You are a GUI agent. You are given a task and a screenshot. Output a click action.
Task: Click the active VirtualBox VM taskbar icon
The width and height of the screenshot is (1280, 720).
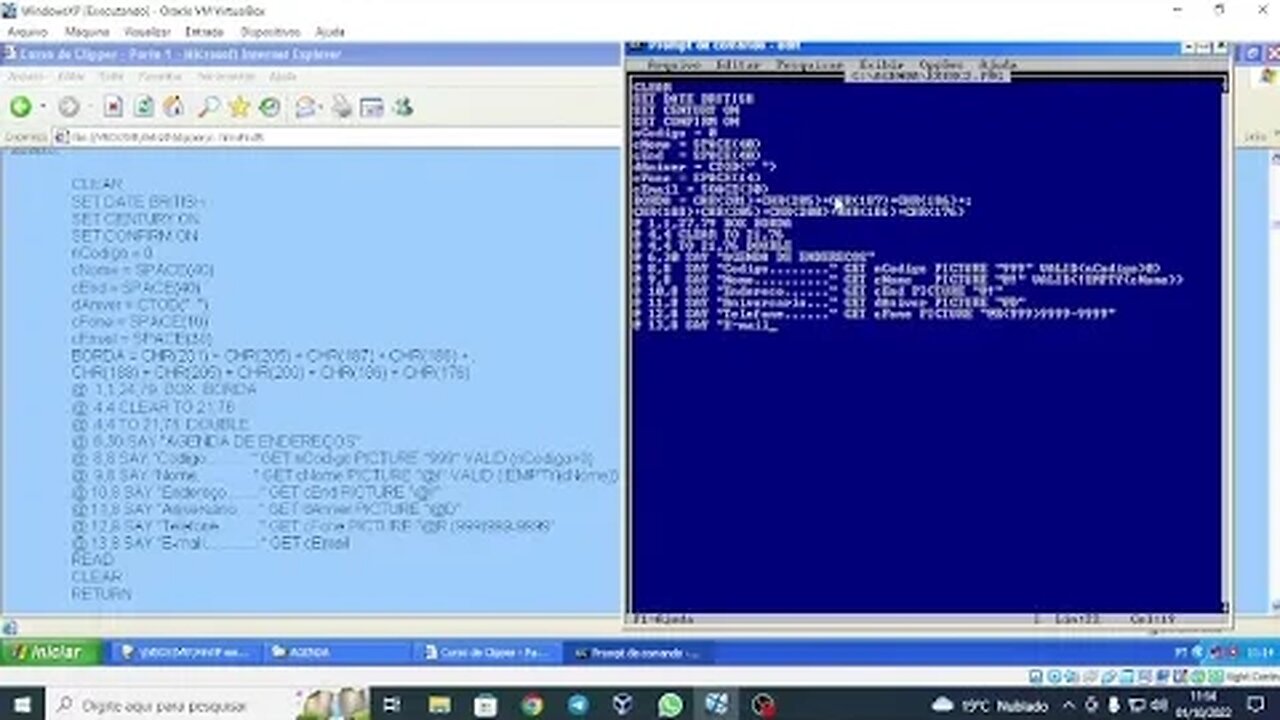717,705
